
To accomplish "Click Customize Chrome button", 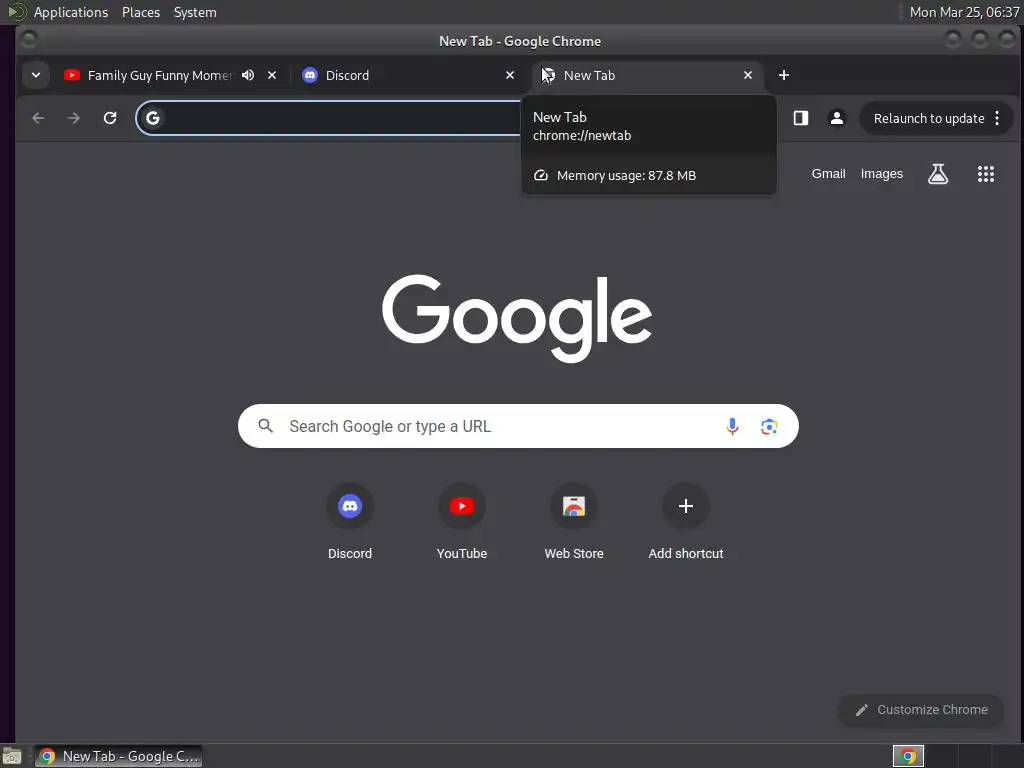I will (921, 710).
